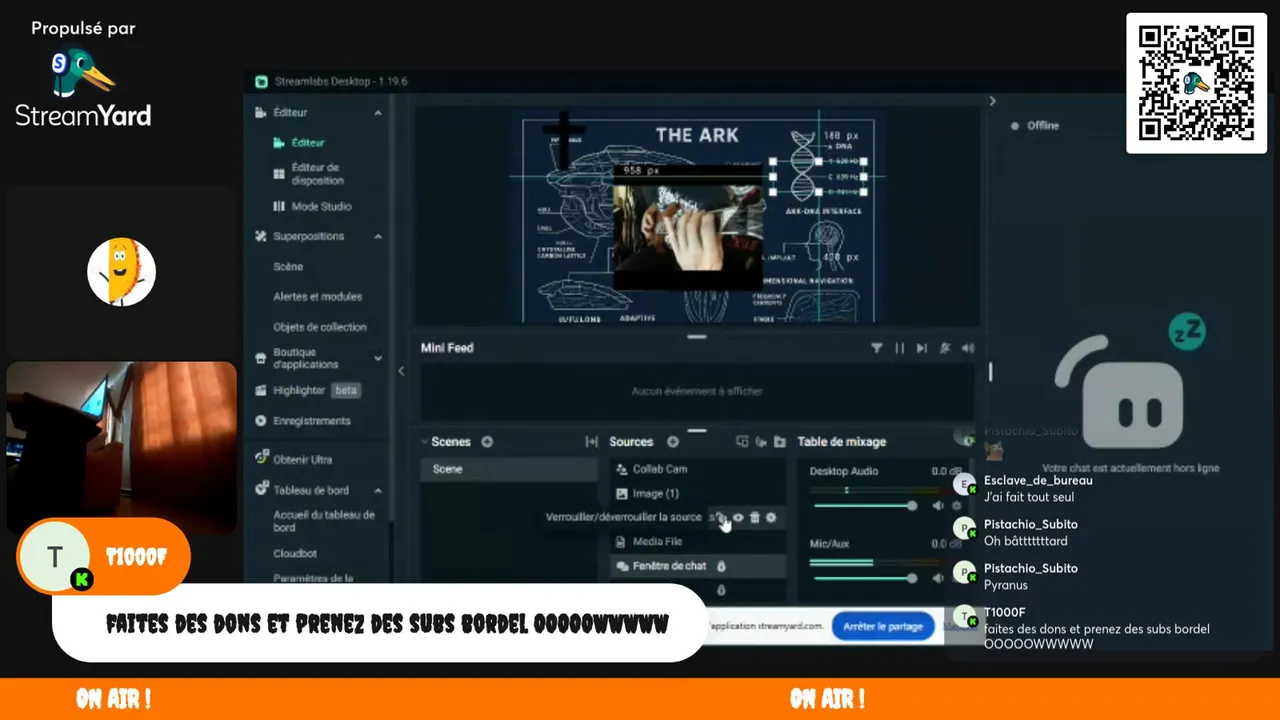Add a source folder in the Sources header
The height and width of the screenshot is (720, 1280).
[779, 442]
